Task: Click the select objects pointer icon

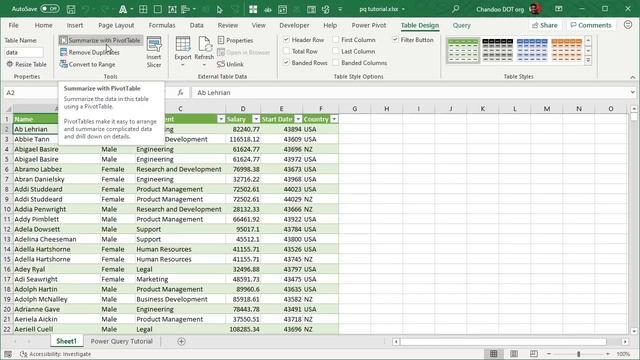Action: (220, 9)
